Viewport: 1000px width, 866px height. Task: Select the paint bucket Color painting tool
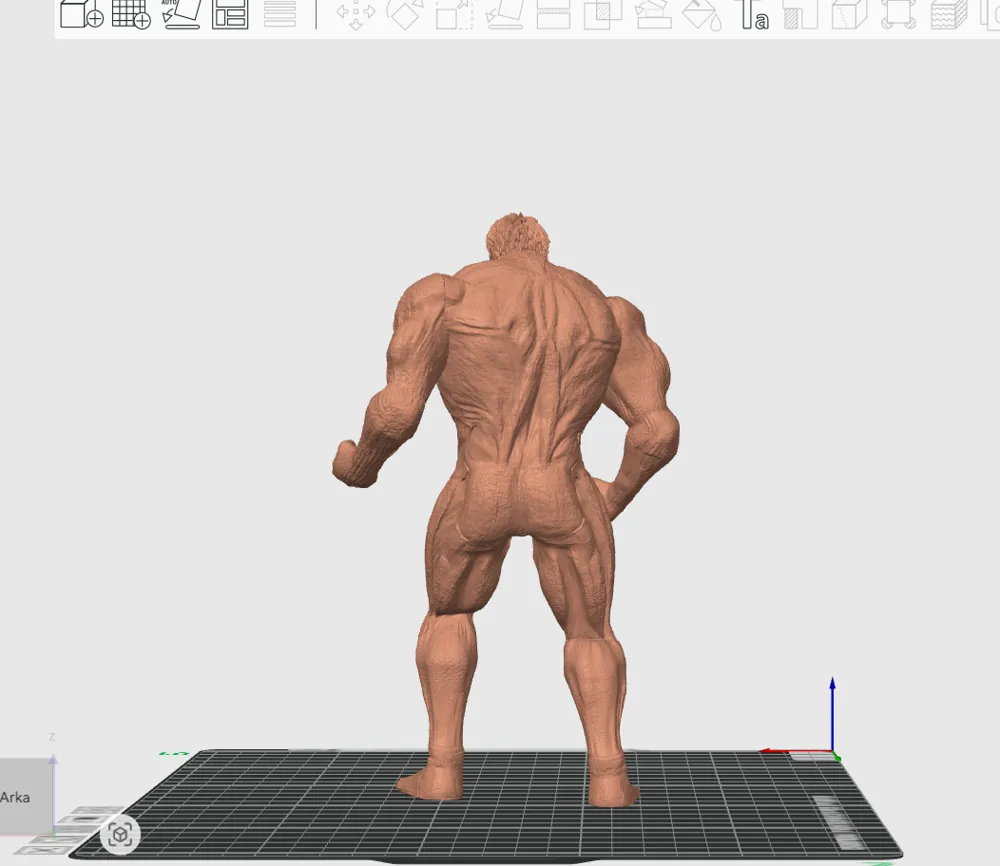702,14
